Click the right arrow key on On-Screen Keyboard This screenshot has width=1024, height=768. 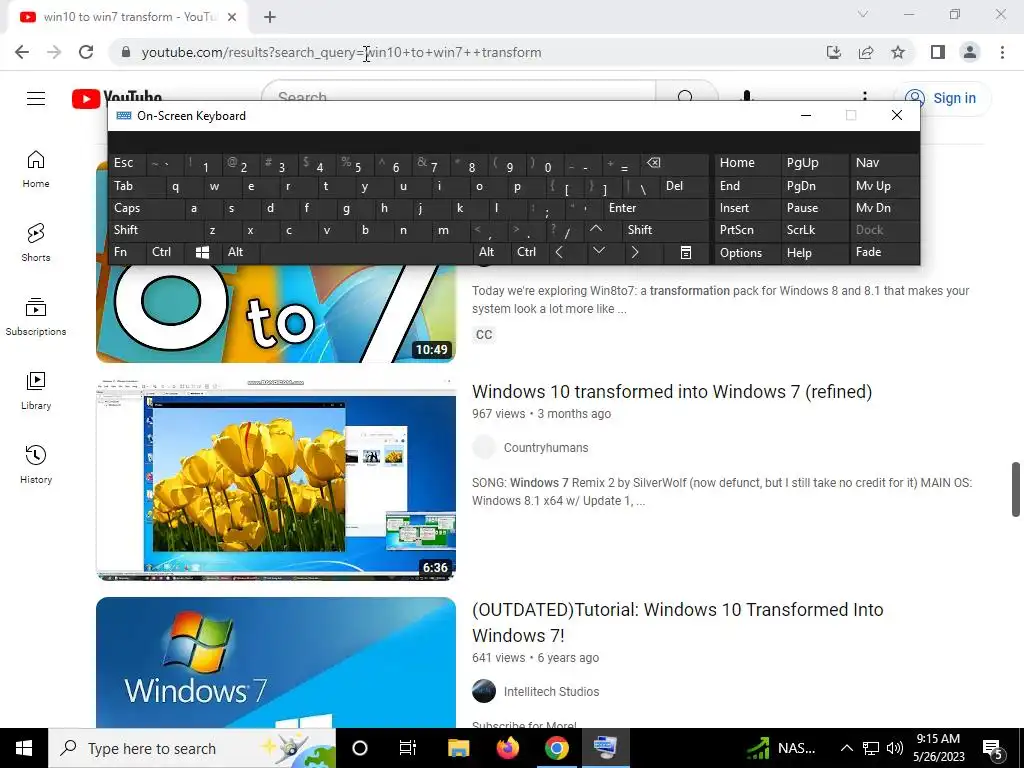(635, 252)
